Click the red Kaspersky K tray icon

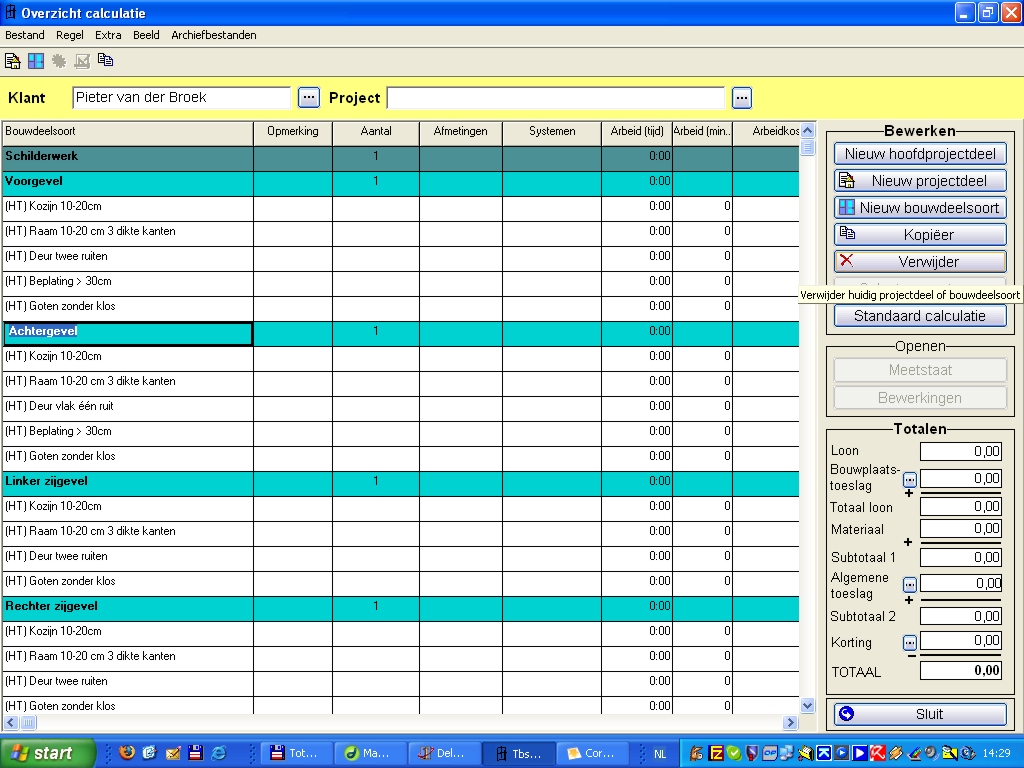(x=877, y=754)
